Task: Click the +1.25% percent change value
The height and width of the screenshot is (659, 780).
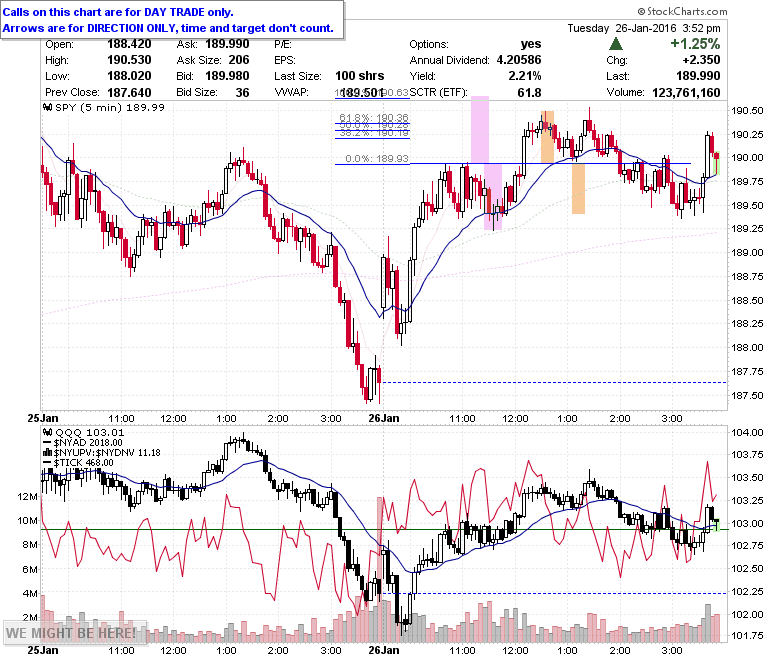Action: coord(695,44)
